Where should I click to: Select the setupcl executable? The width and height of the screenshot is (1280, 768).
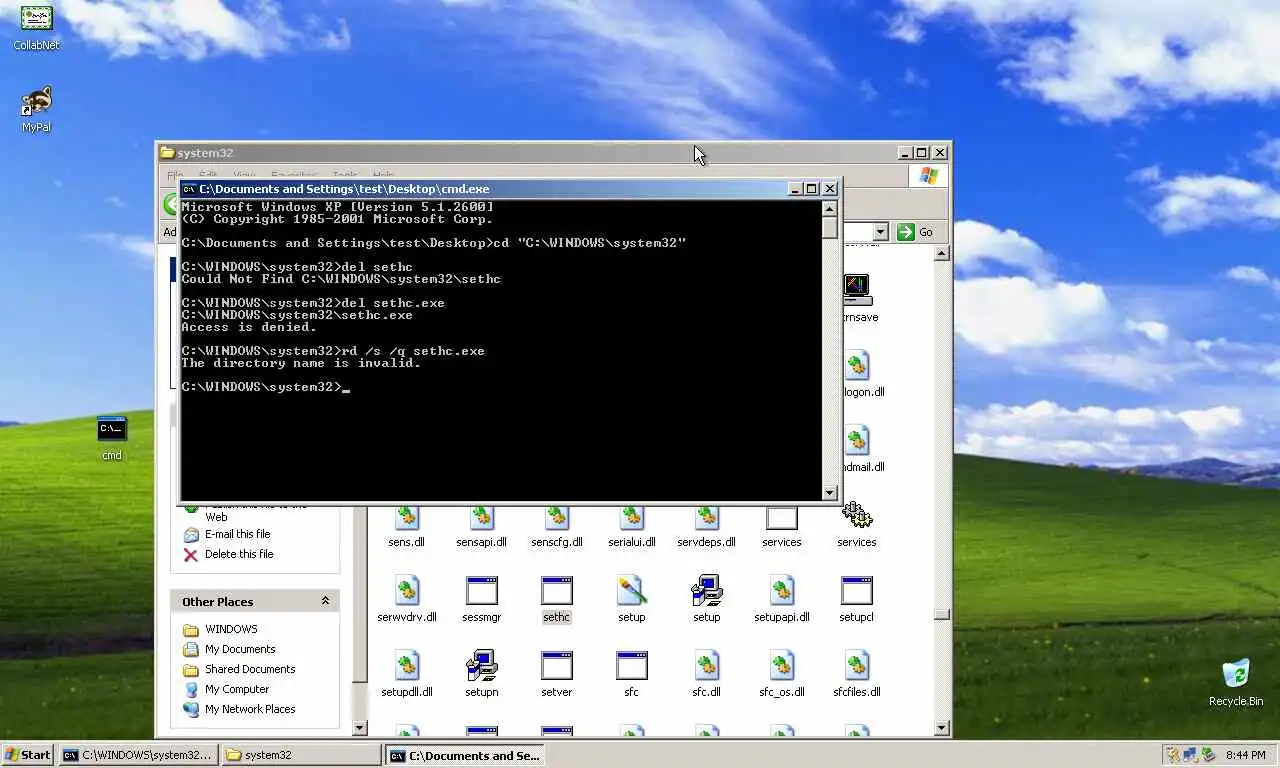tap(857, 599)
